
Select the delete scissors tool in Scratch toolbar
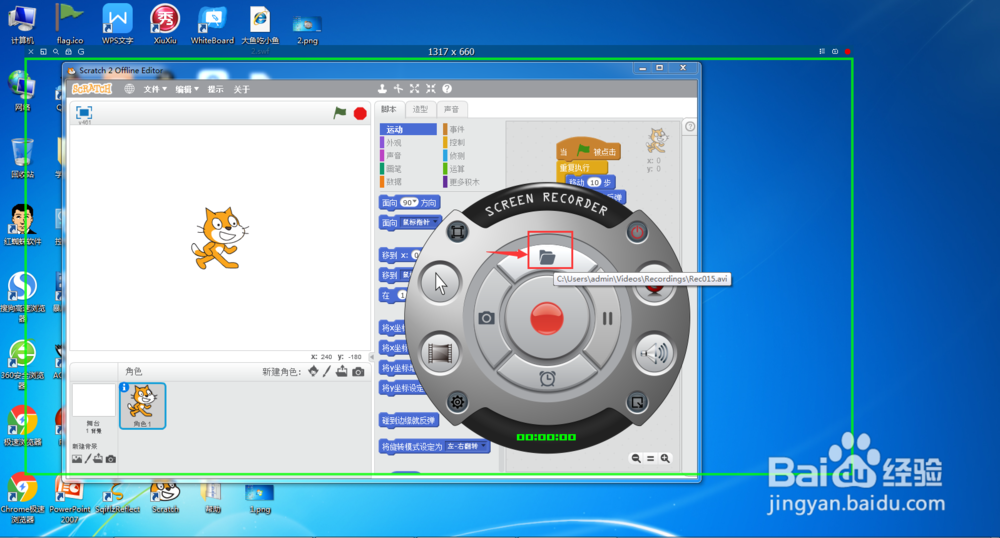click(398, 89)
